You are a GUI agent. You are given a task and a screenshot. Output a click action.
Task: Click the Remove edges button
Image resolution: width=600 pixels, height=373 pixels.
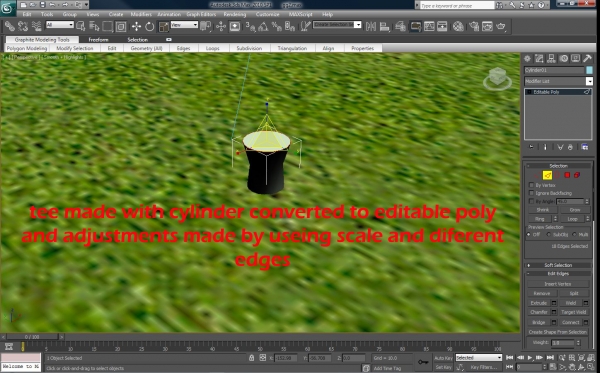[x=542, y=293]
